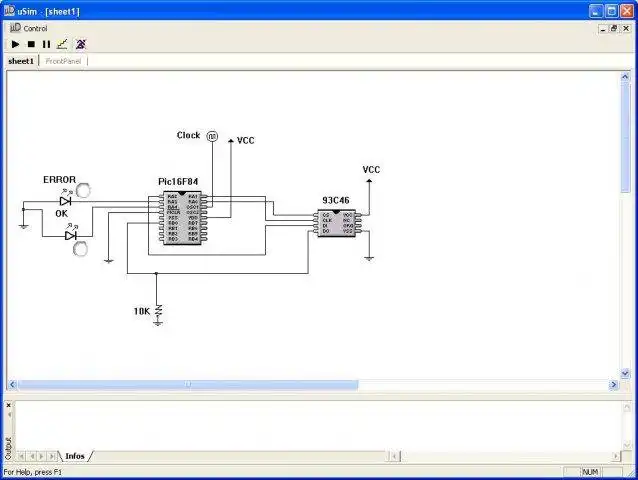Restore the inner sheet1 document window
The image size is (638, 480).
click(614, 28)
